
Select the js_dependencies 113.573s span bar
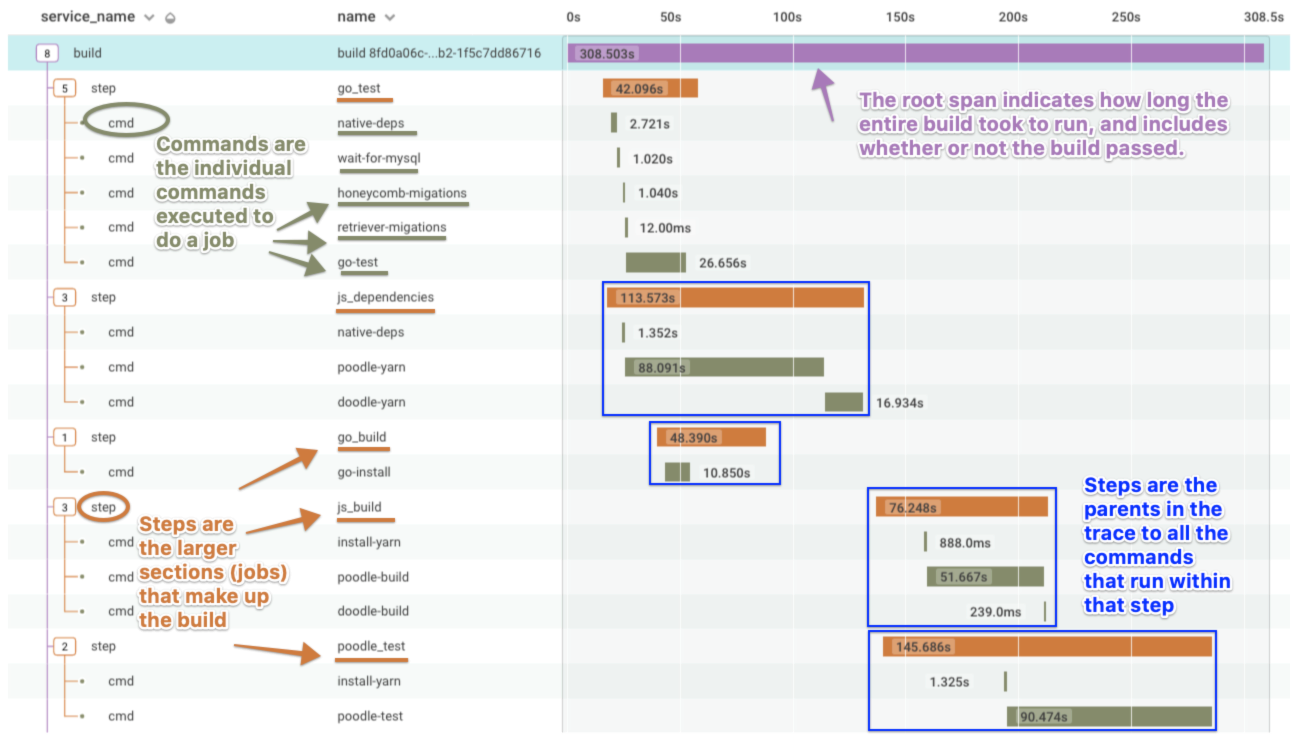[734, 297]
